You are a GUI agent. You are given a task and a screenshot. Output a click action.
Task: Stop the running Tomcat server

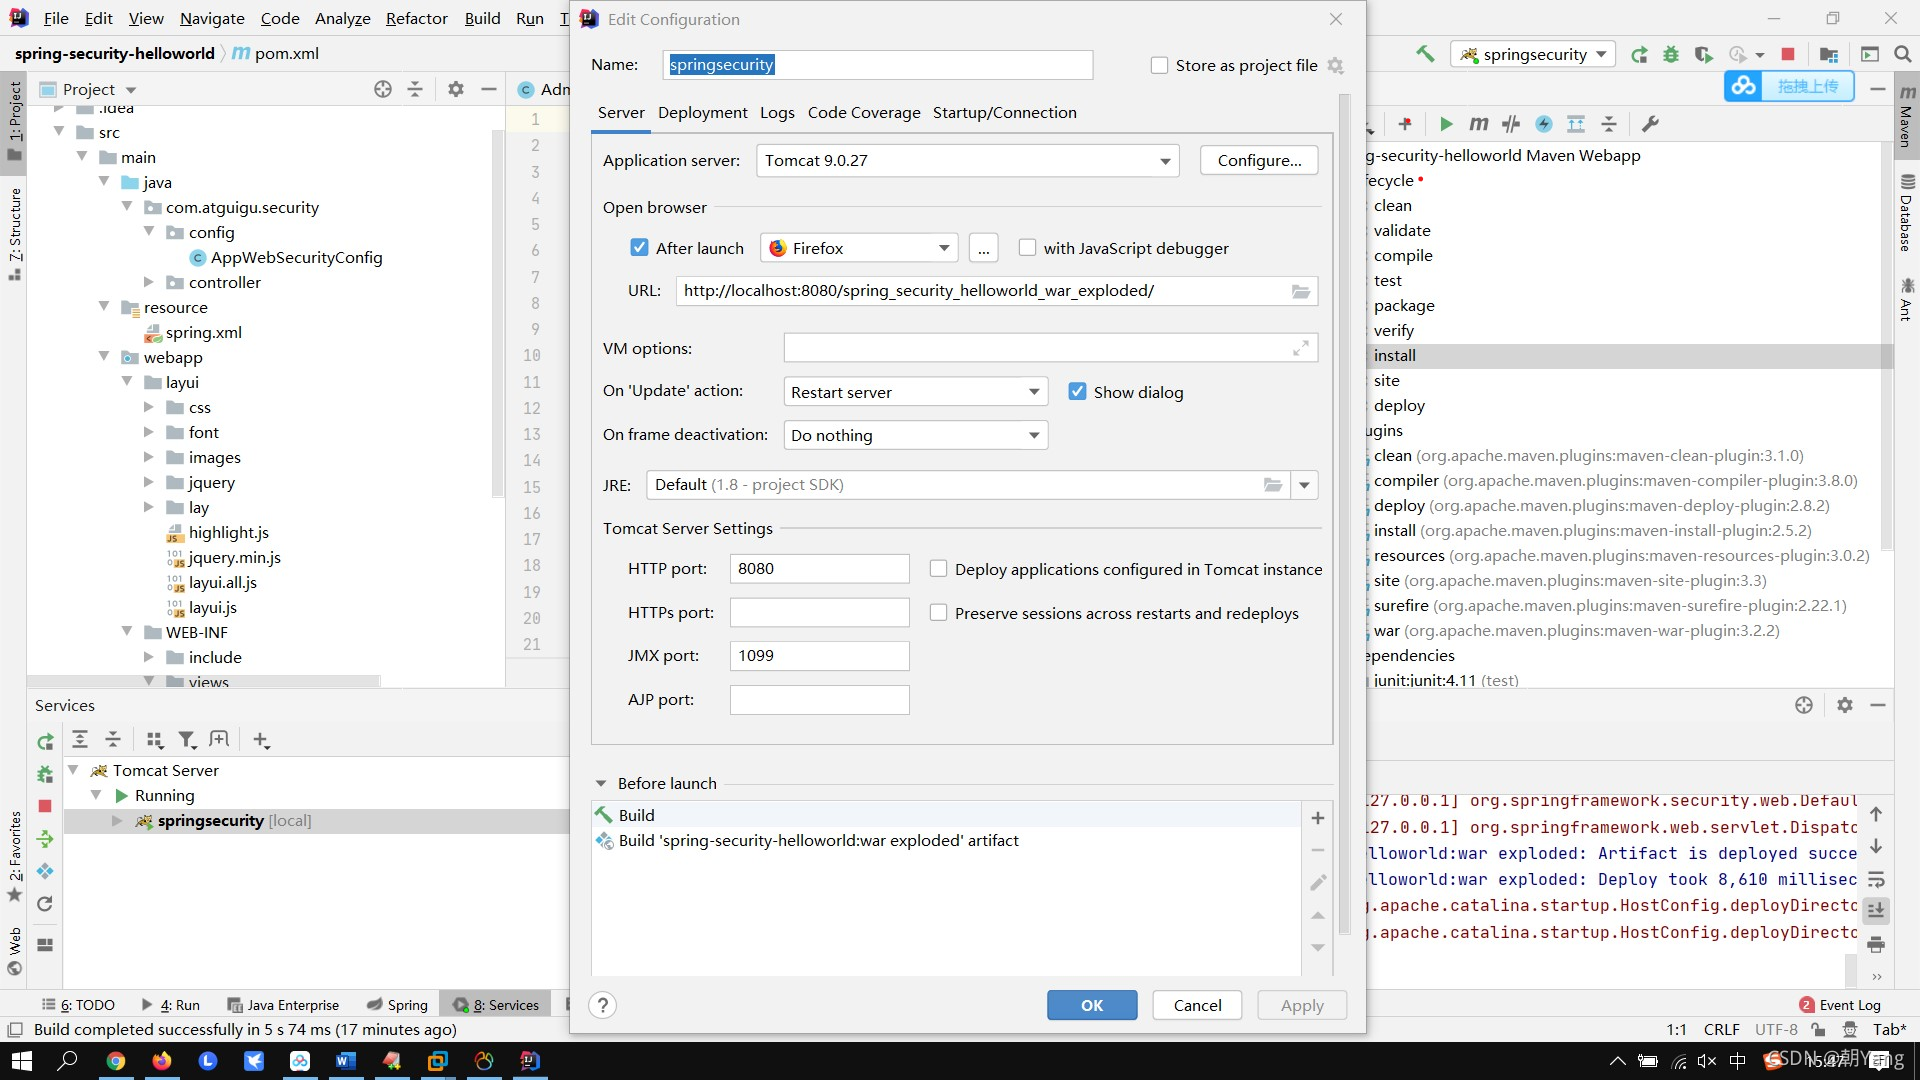1790,54
